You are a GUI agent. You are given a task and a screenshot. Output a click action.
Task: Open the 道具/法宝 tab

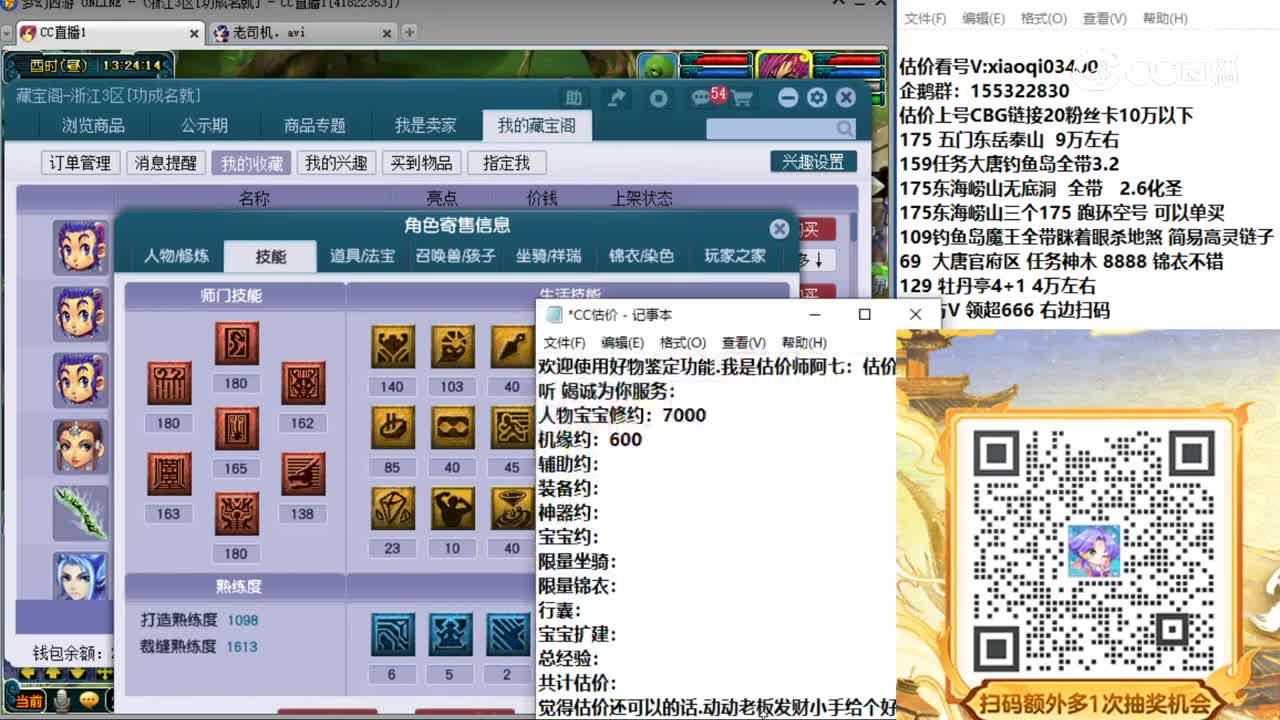pyautogui.click(x=362, y=256)
